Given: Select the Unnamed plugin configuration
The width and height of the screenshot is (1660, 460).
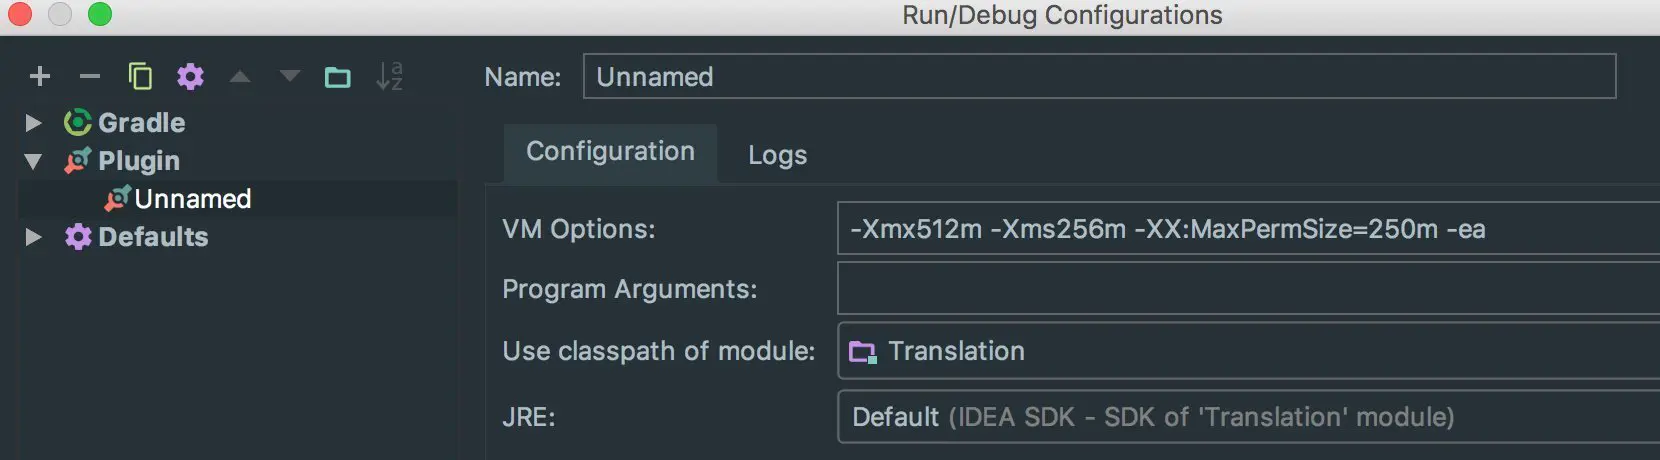Looking at the screenshot, I should 192,199.
